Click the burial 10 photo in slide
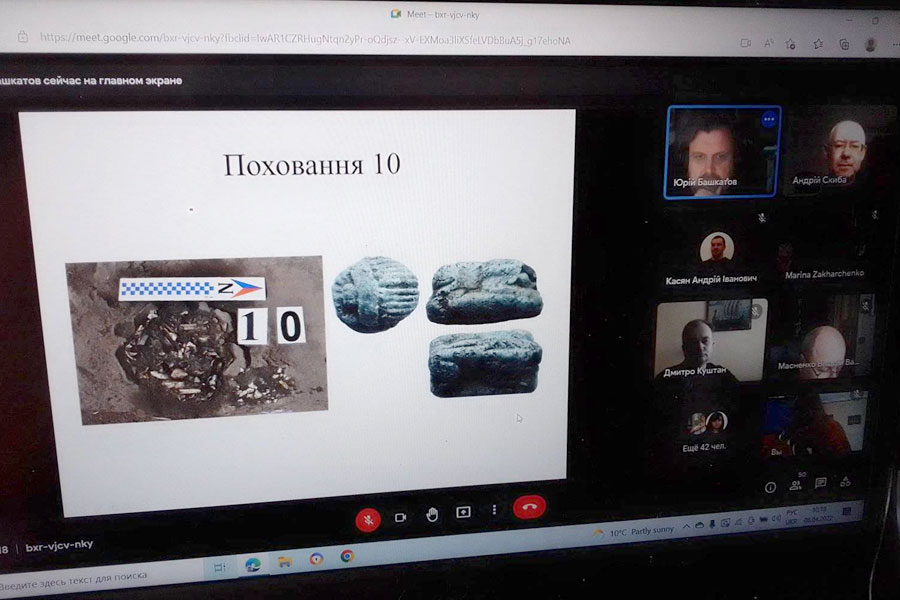 pos(197,340)
